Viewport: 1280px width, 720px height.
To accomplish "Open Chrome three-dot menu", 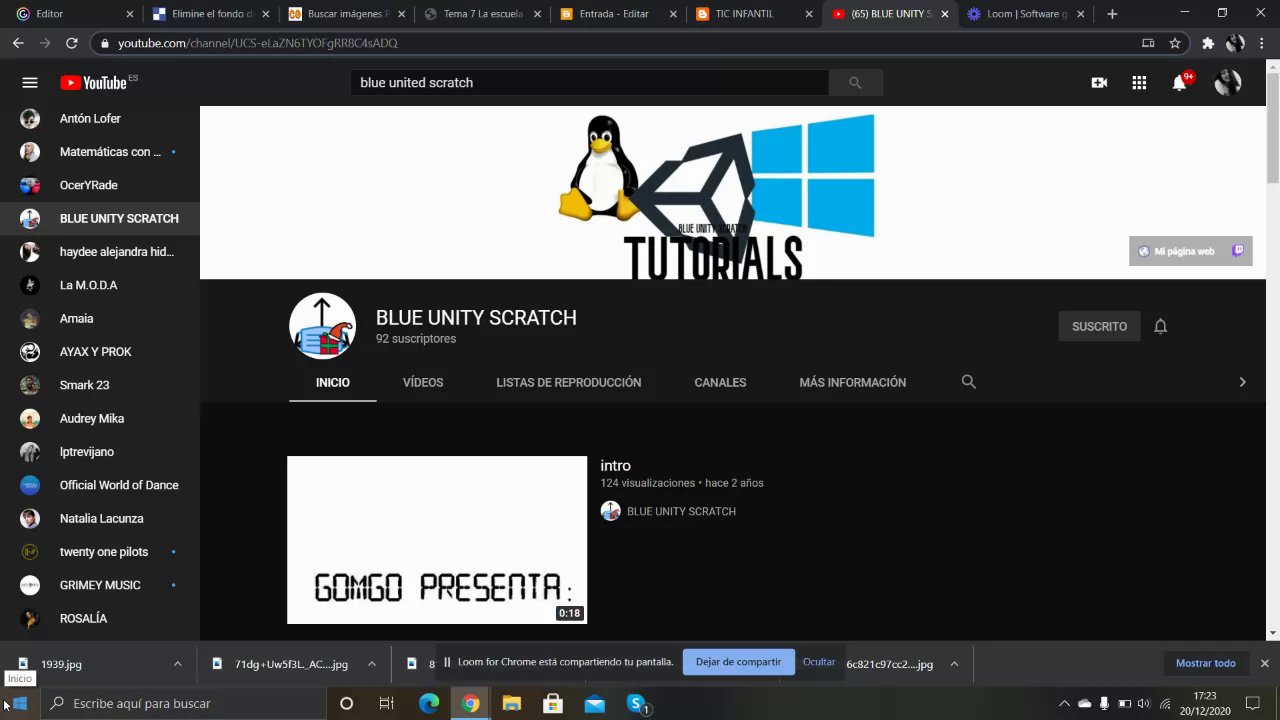I will point(1263,43).
